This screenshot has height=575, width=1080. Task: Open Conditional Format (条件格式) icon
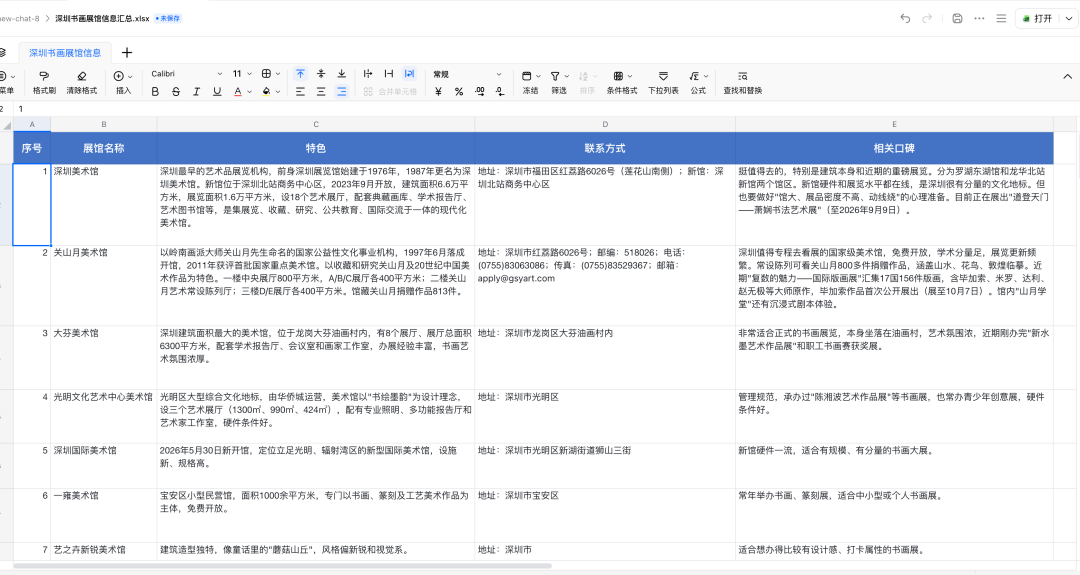coord(618,76)
